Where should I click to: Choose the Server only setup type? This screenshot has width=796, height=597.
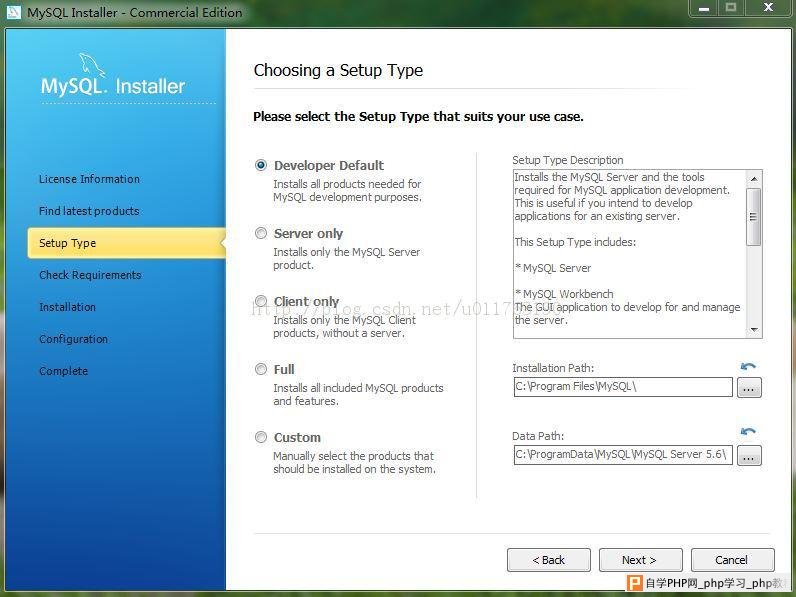coord(261,233)
